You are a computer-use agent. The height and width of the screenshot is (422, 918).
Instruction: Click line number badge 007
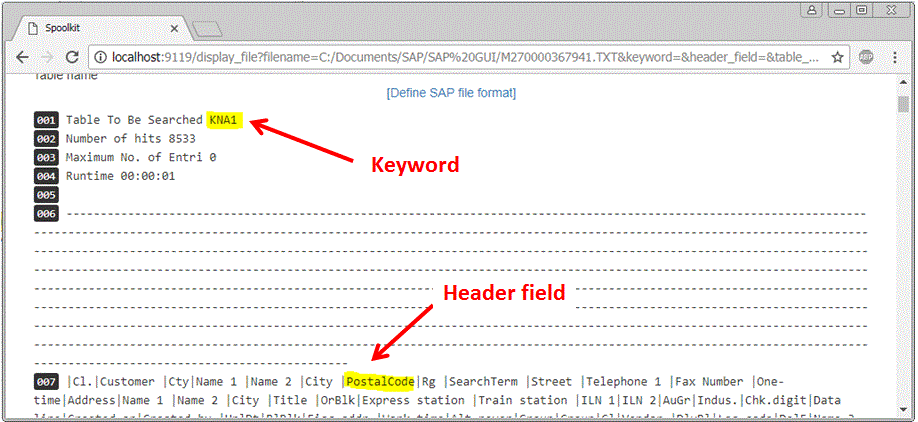point(46,382)
